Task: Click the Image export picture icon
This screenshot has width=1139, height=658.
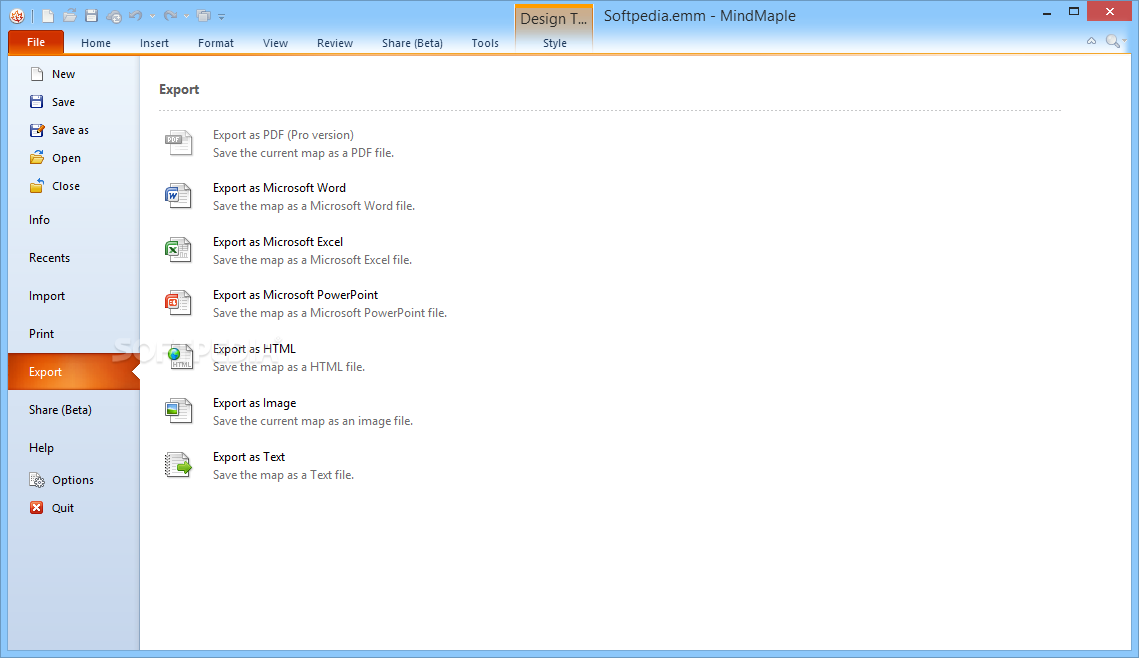Action: [179, 411]
